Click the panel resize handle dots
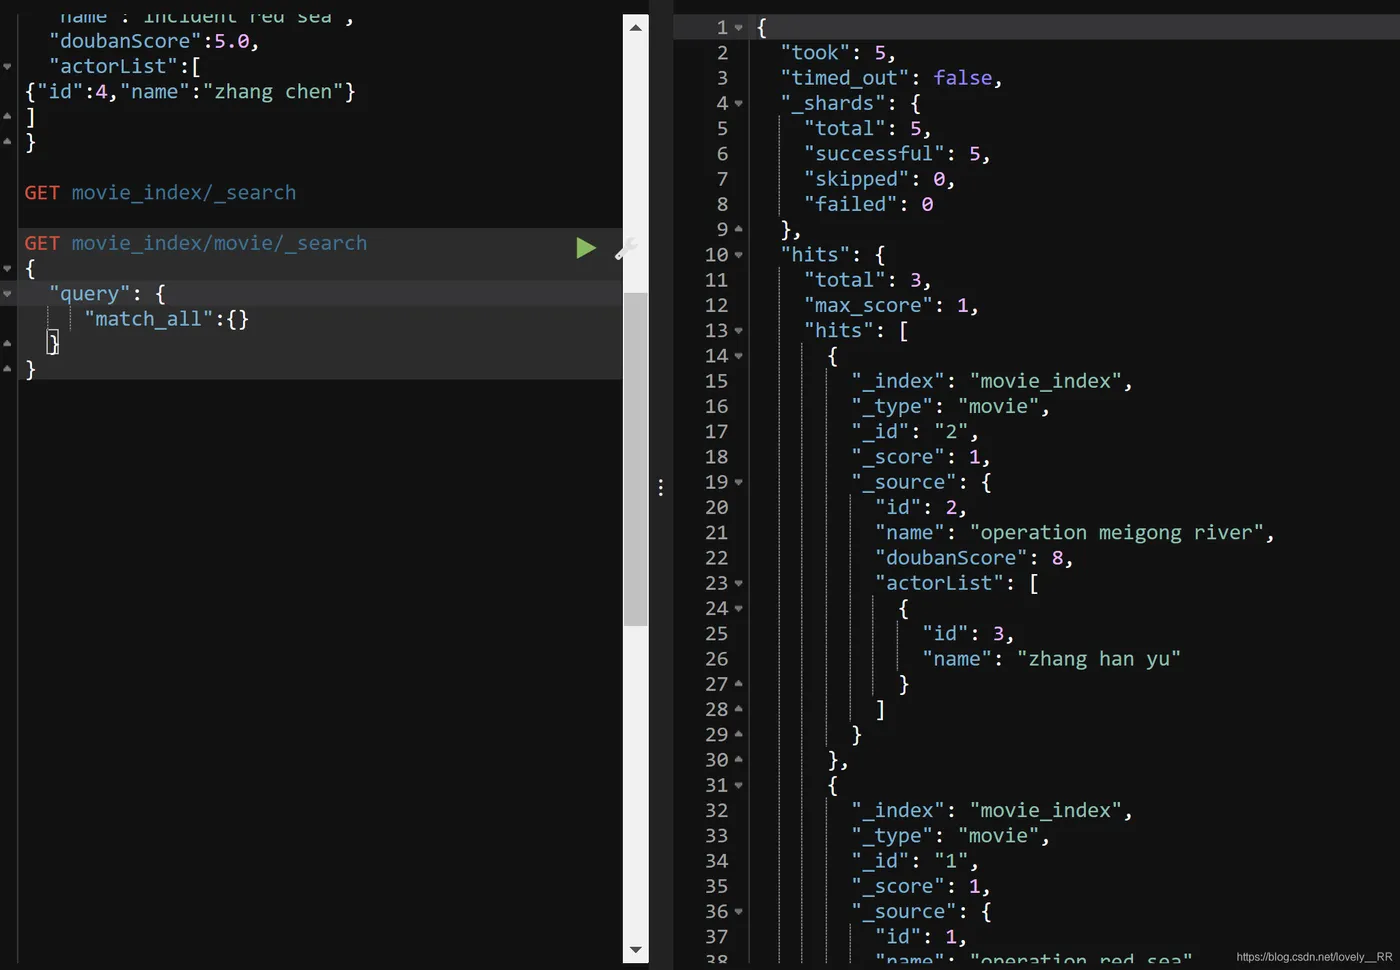 tap(660, 487)
